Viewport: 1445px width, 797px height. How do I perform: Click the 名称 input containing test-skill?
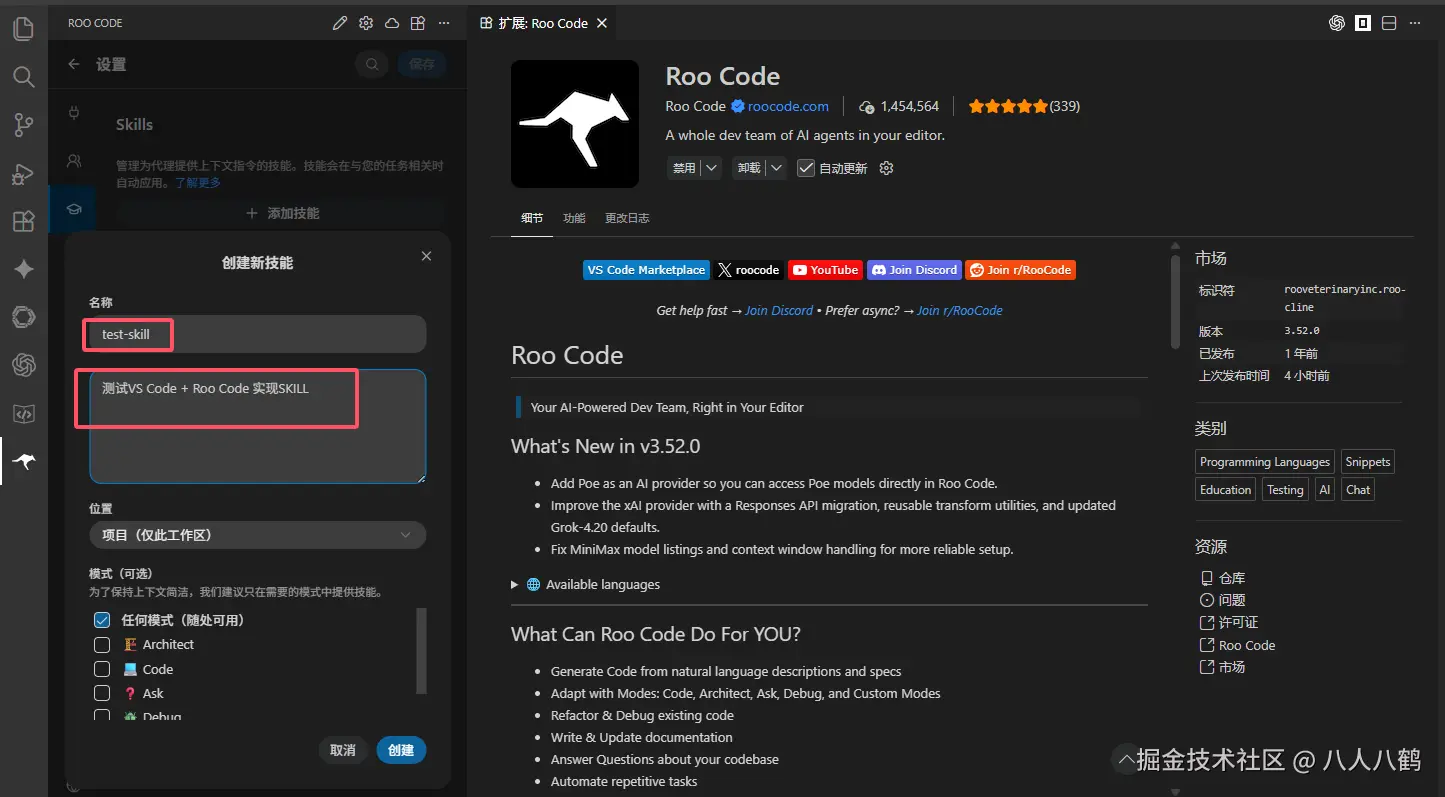pos(258,334)
